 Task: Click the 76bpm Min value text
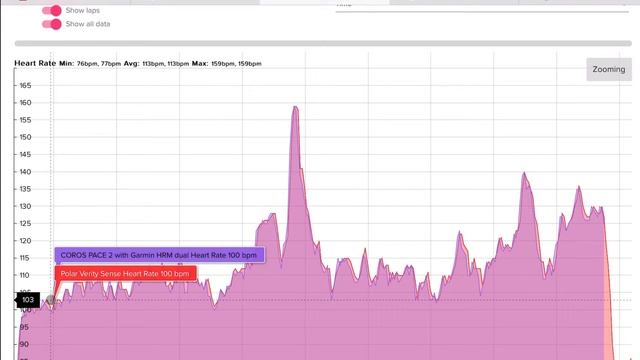point(99,64)
